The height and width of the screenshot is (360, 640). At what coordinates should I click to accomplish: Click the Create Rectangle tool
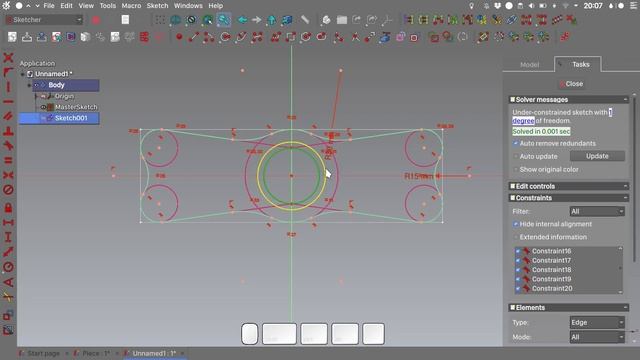pyautogui.click(x=290, y=37)
